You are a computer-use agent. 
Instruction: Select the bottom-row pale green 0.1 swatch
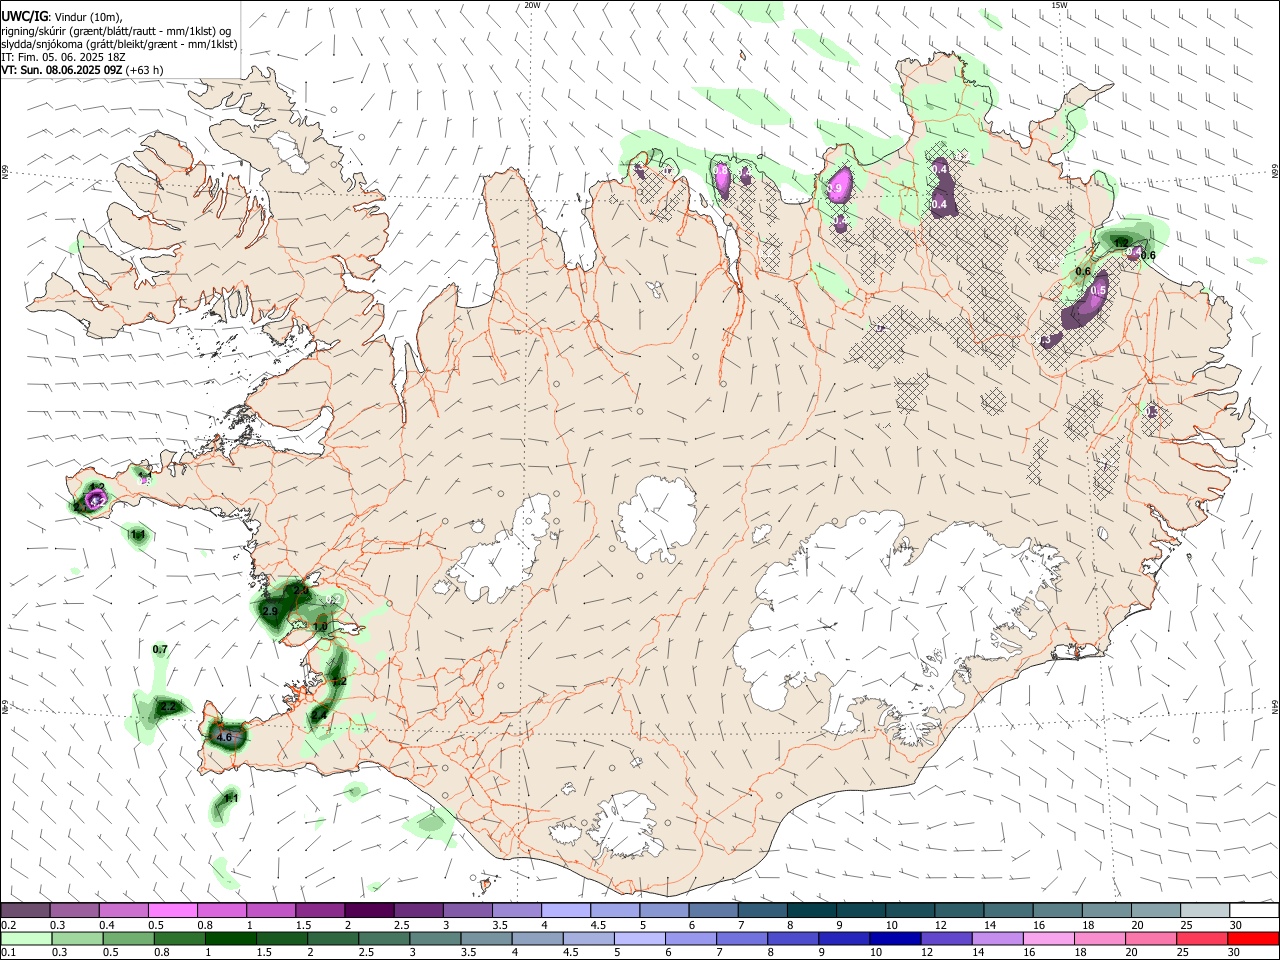tap(26, 938)
